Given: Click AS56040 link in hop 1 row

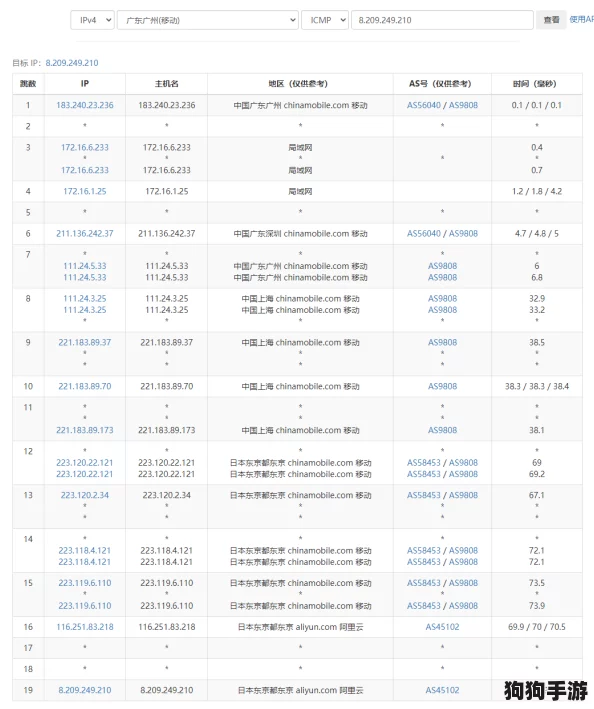Looking at the screenshot, I should (x=424, y=105).
